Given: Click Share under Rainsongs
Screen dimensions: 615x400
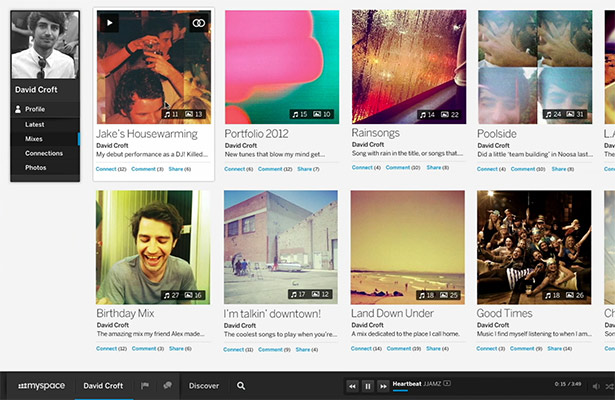Looking at the screenshot, I should pos(434,167).
